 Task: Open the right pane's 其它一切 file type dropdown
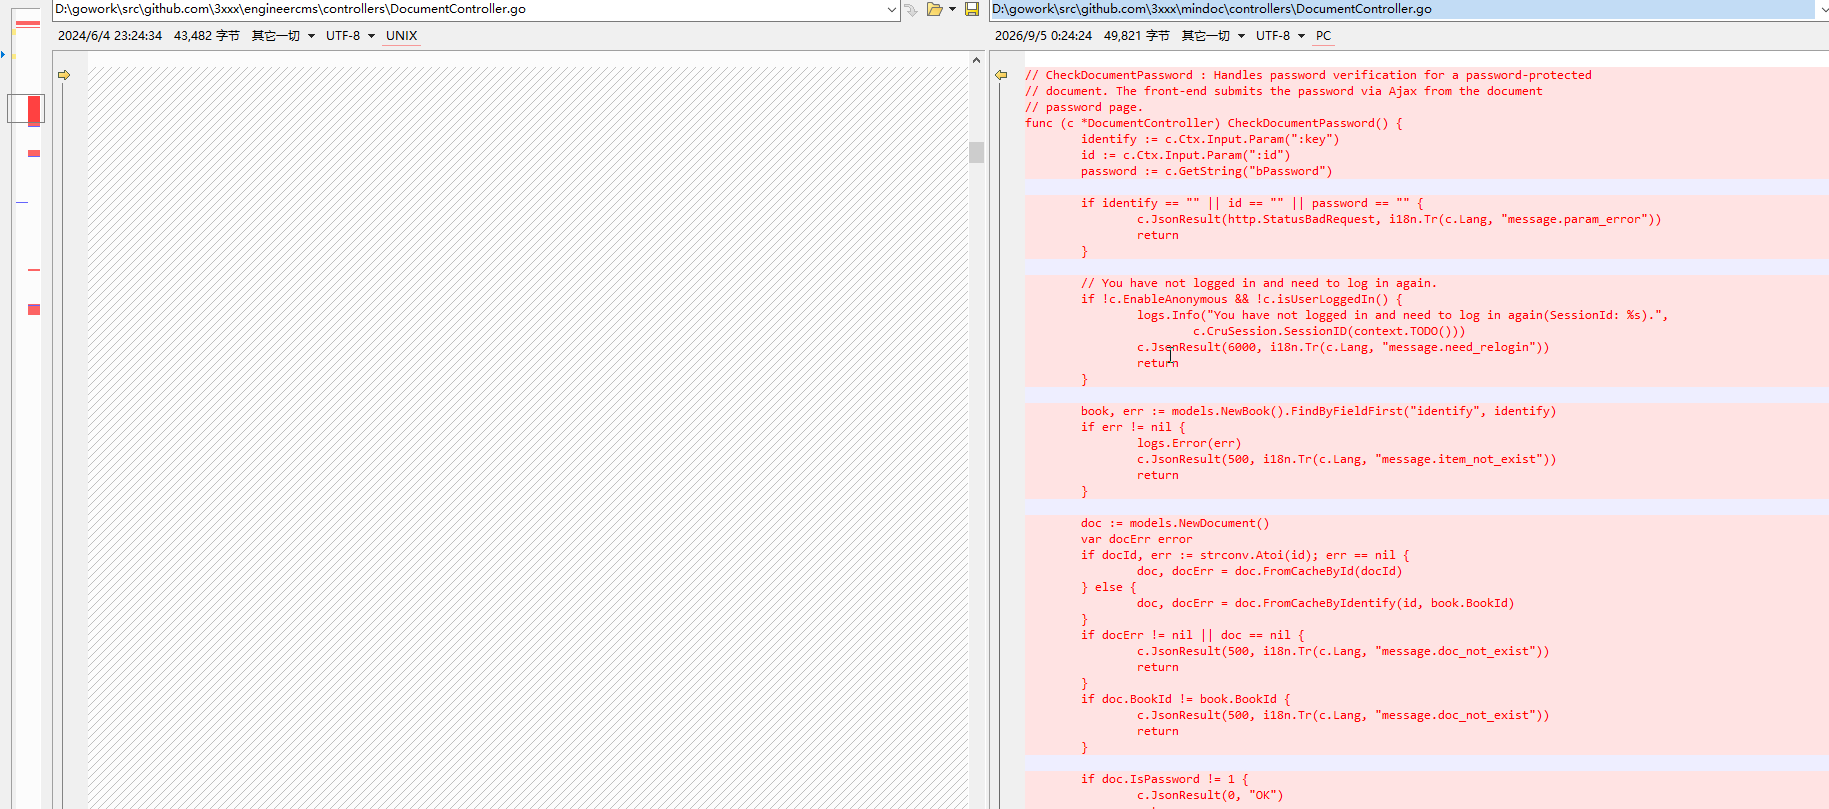point(1213,36)
